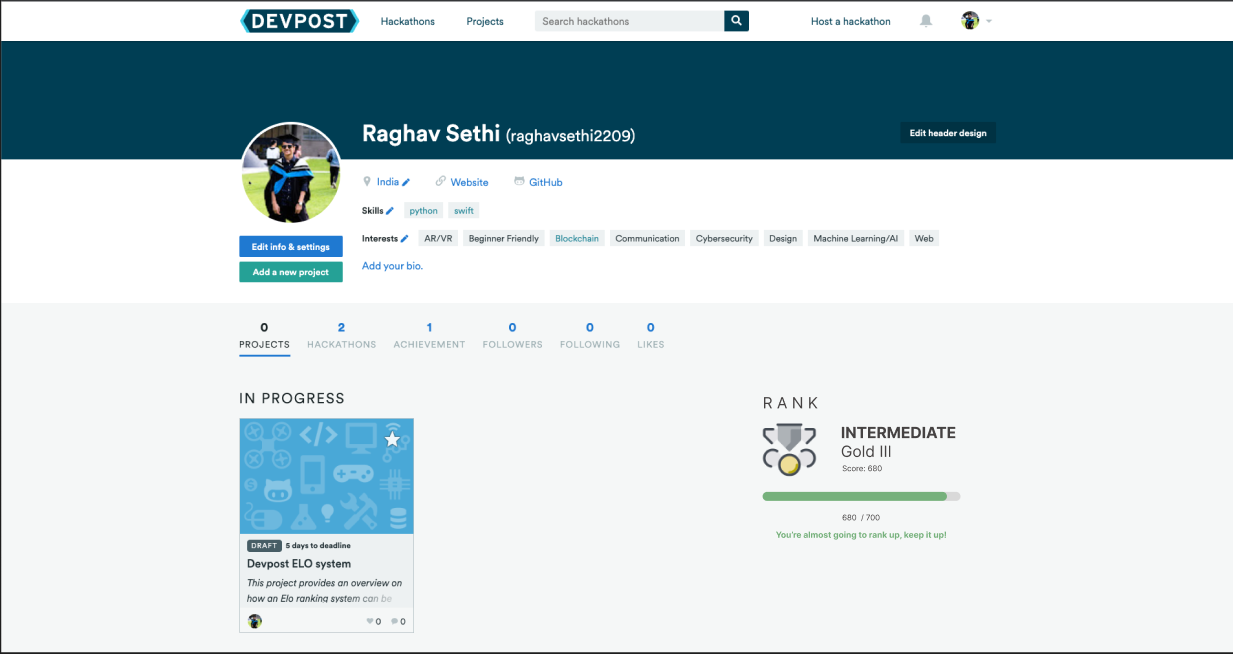1233x654 pixels.
Task: Click Add a new project button
Action: tap(291, 272)
